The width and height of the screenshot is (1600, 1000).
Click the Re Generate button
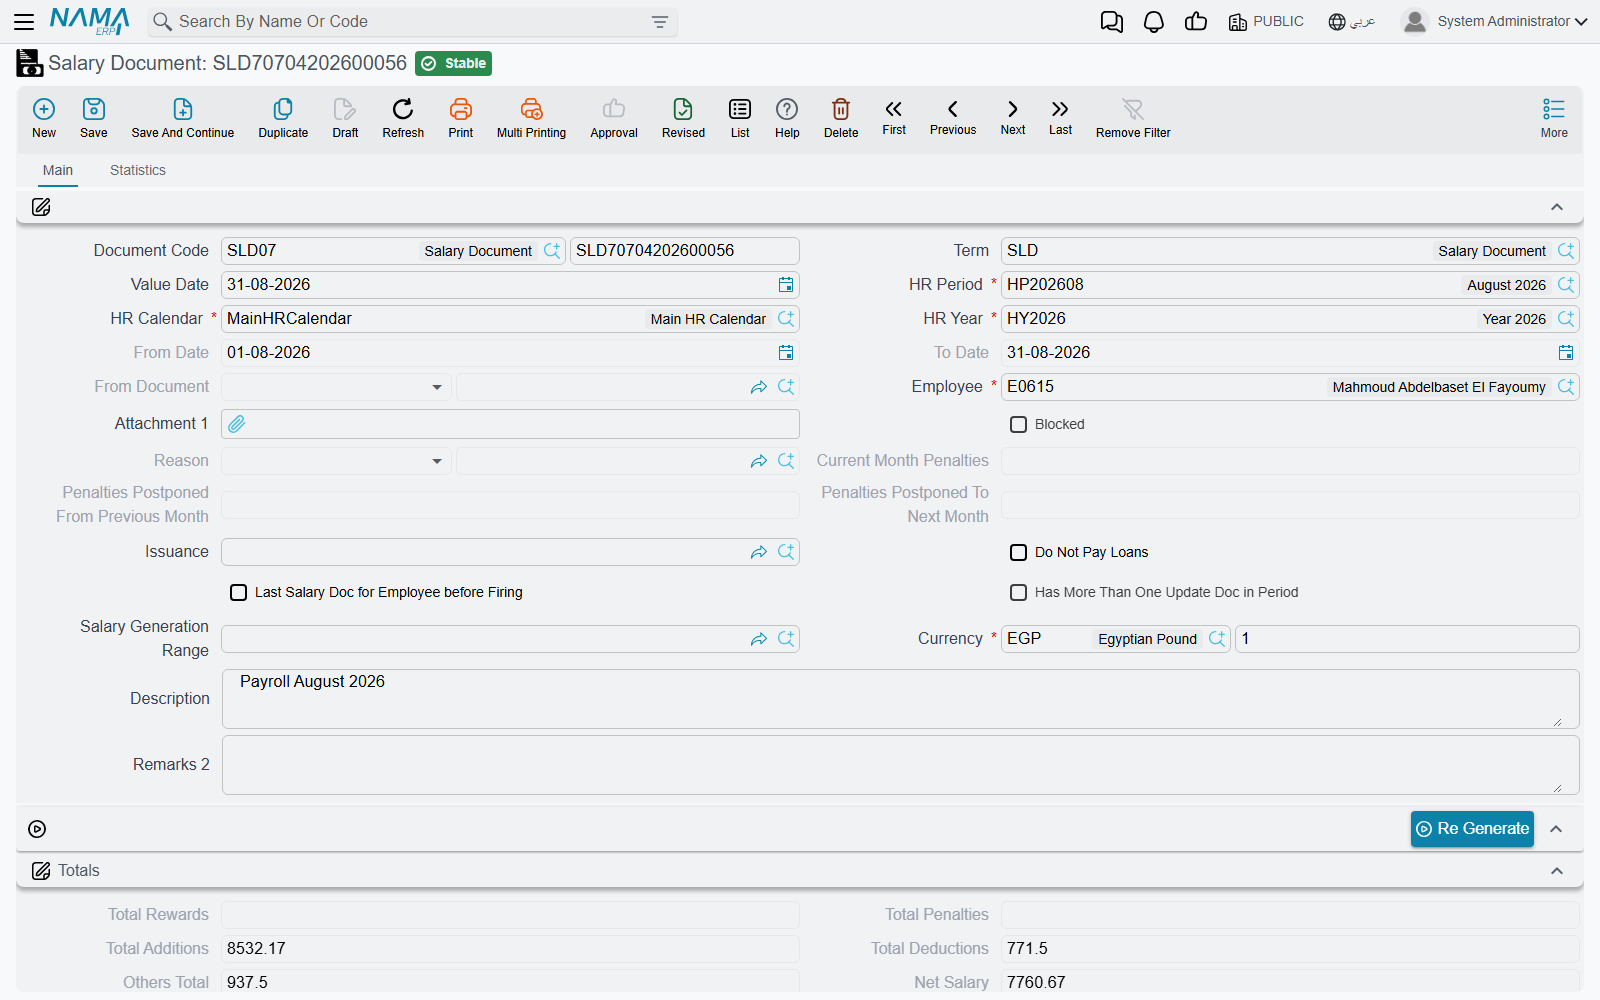1472,829
